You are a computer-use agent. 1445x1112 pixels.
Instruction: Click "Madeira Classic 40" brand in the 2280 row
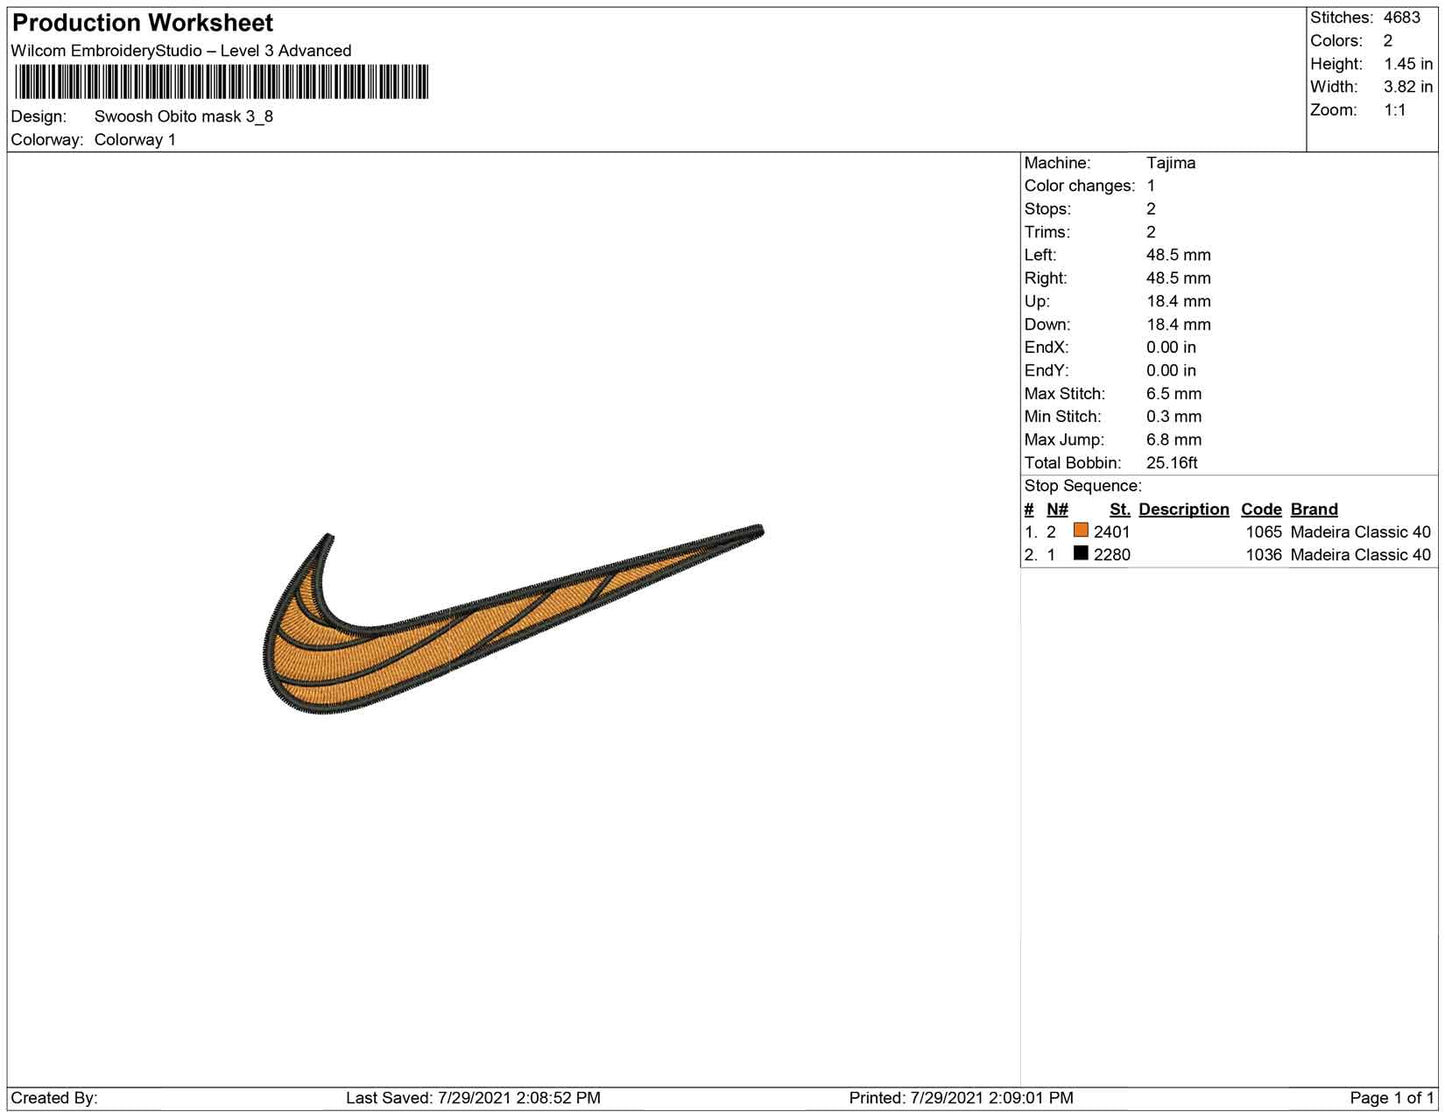pos(1361,555)
